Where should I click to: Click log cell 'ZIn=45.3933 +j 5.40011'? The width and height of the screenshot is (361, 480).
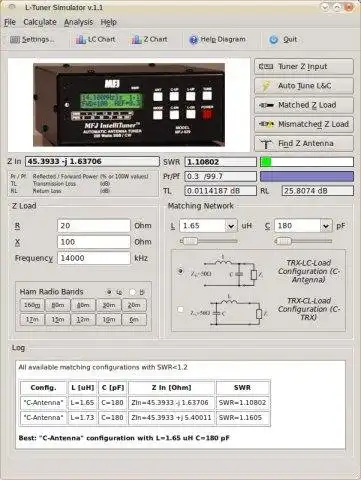(x=171, y=418)
